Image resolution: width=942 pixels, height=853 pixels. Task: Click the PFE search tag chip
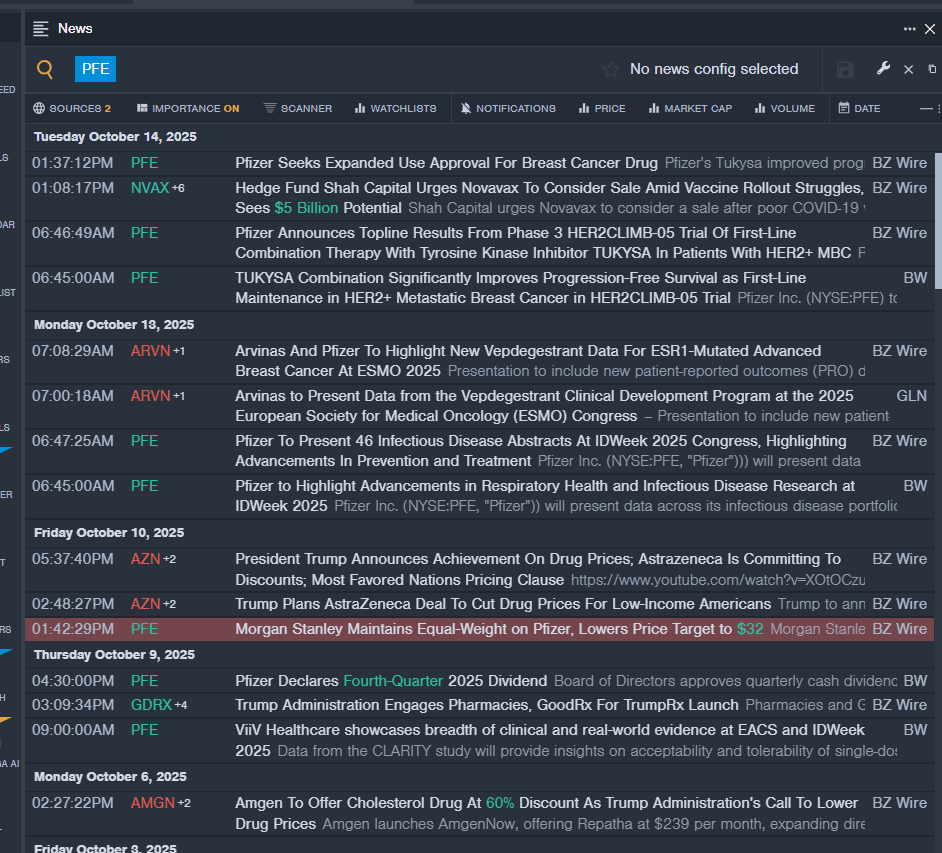tap(96, 69)
